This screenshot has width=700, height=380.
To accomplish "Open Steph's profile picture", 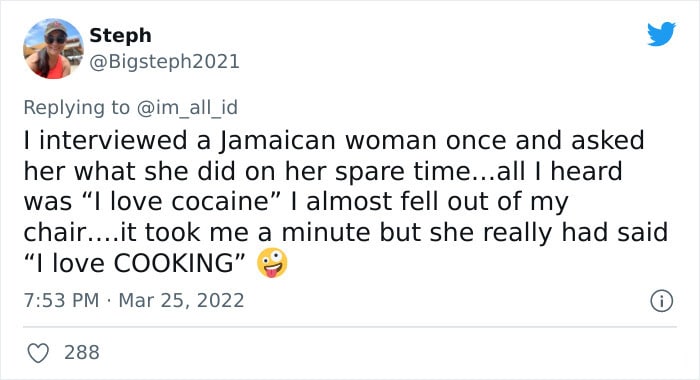I will coord(53,49).
